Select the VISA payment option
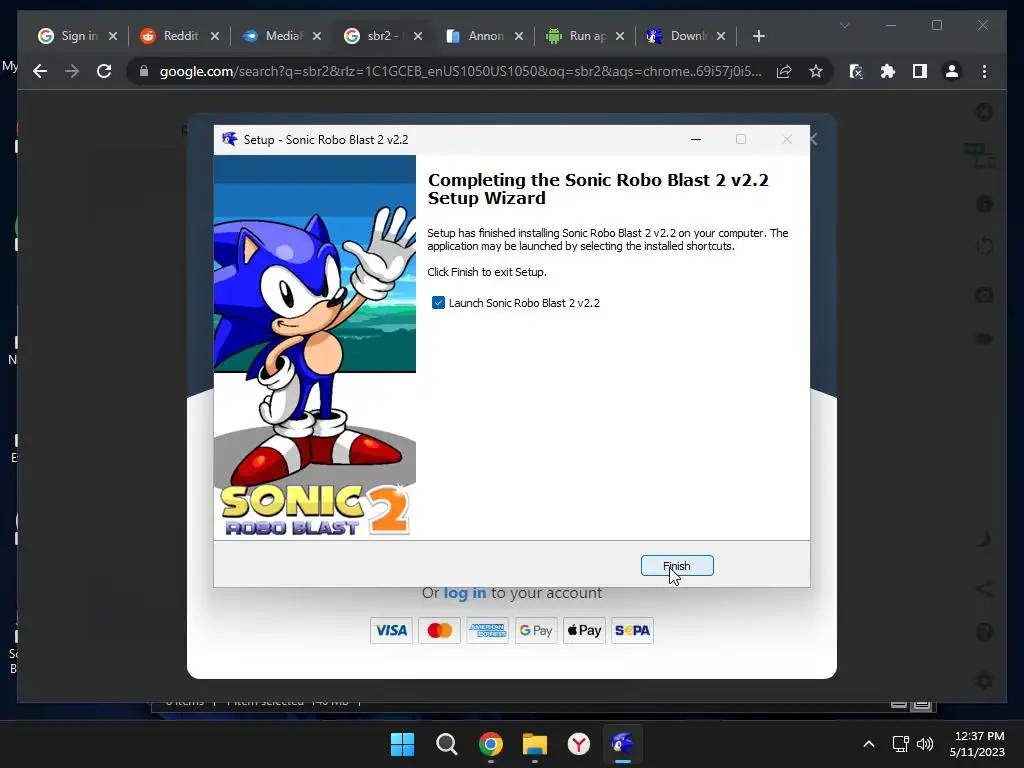This screenshot has width=1024, height=768. [391, 630]
